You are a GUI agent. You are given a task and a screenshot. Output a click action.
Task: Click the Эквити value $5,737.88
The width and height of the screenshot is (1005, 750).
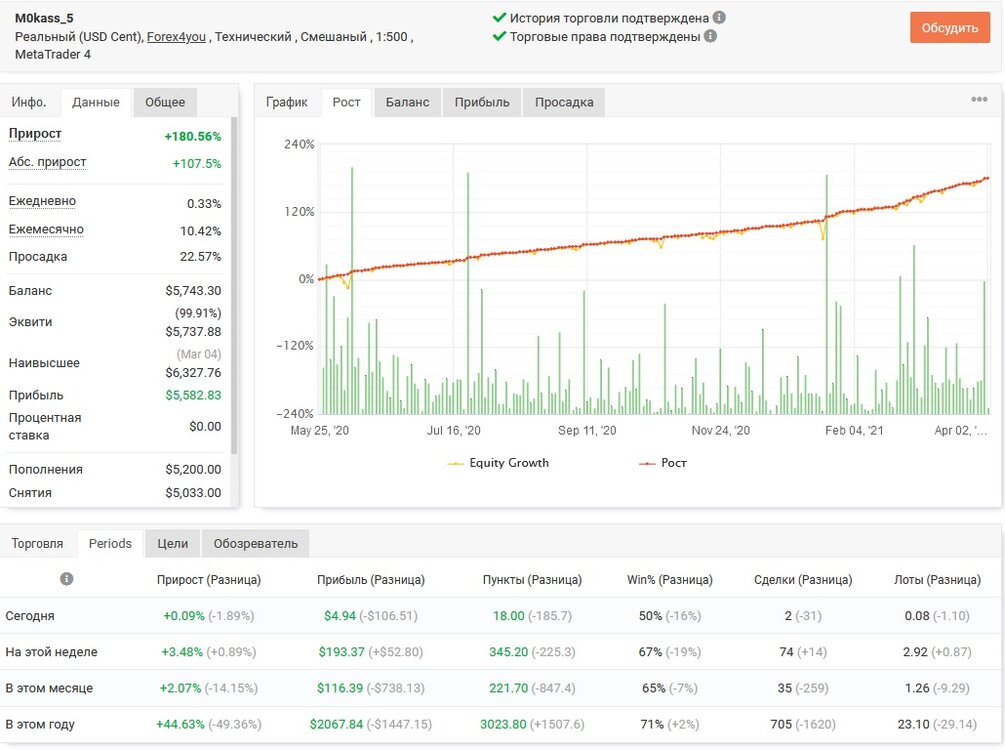tap(193, 331)
